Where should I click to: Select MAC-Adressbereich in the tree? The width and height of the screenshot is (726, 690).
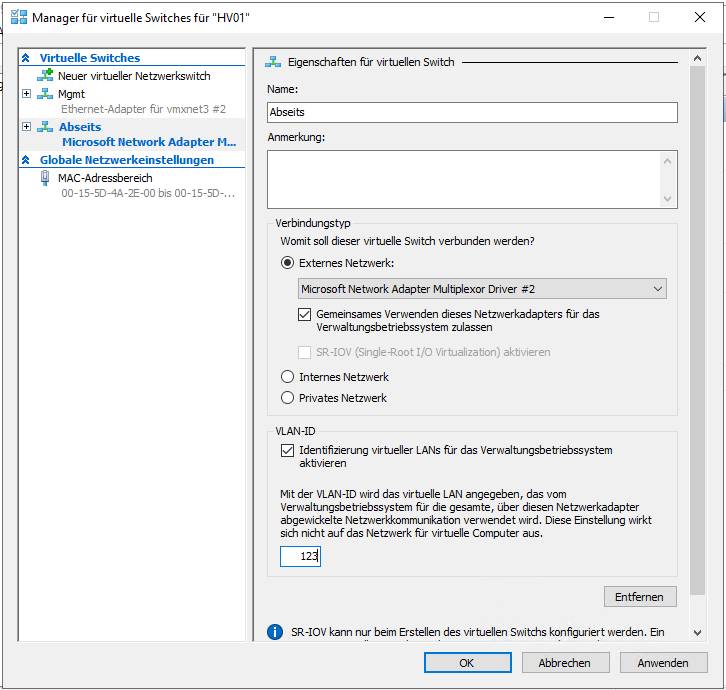point(105,178)
